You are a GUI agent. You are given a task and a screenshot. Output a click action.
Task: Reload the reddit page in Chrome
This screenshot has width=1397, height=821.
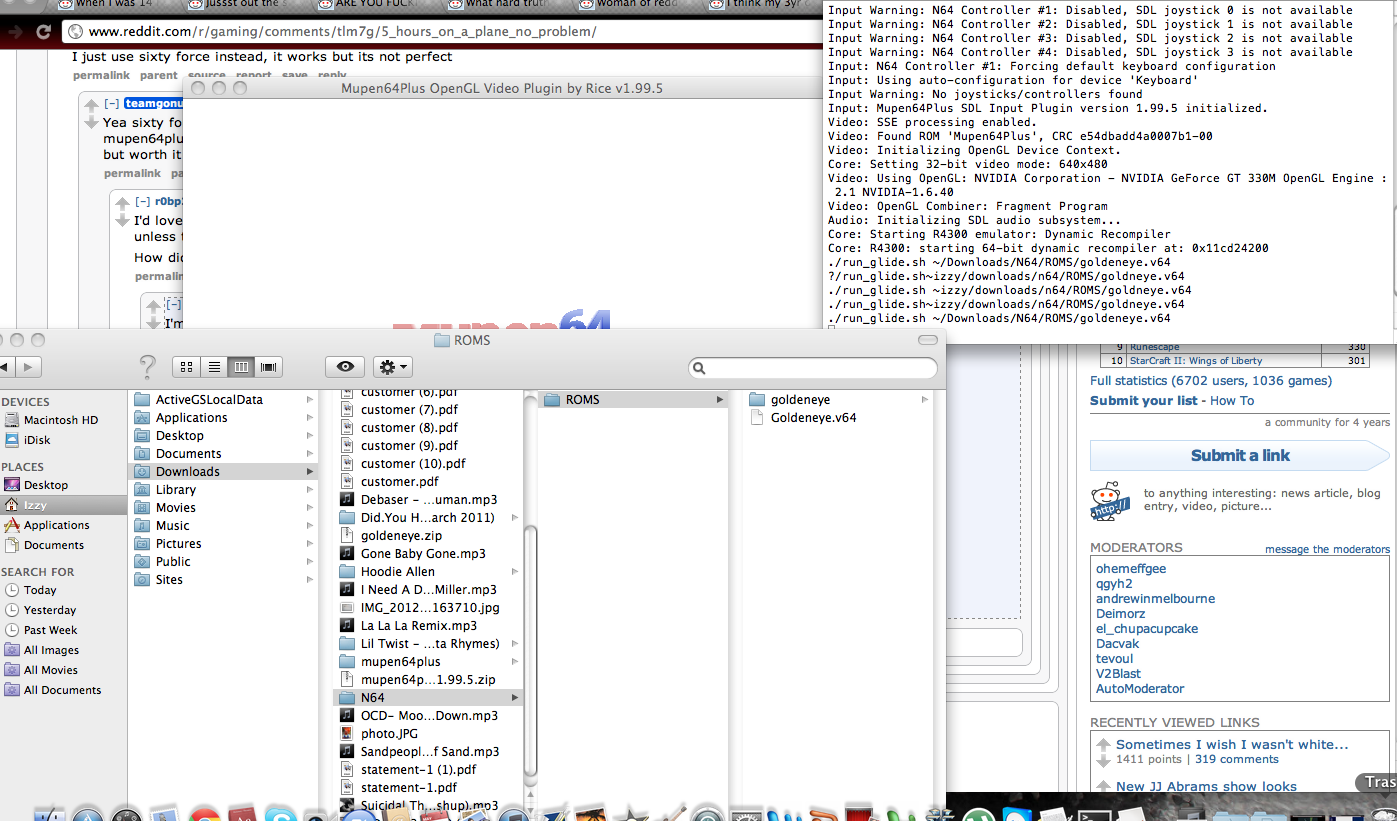click(x=44, y=32)
